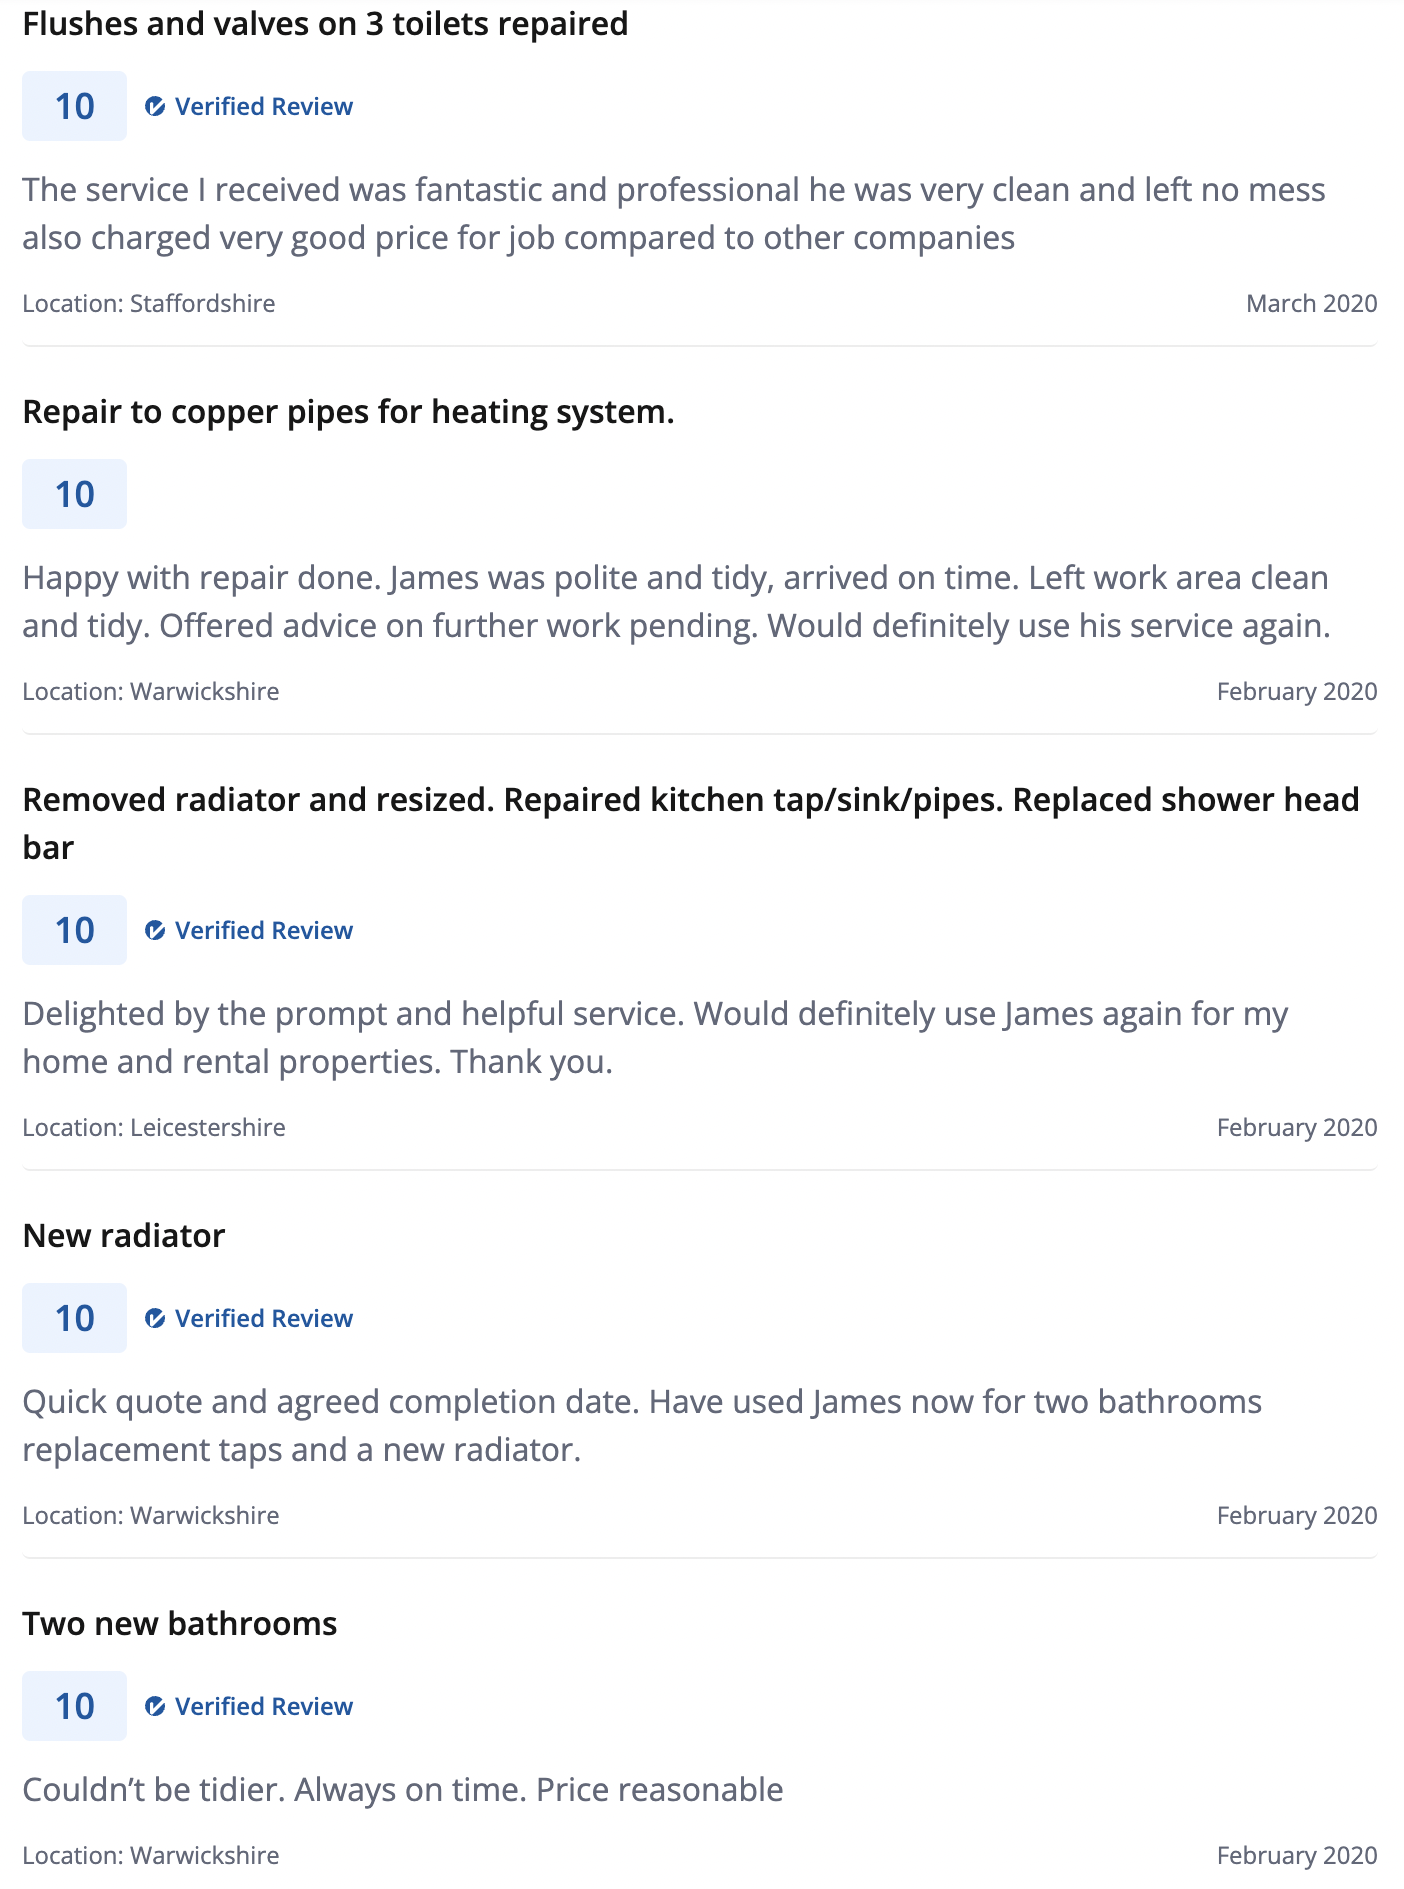Select the score 10 badge for copper pipes review
Viewport: 1404px width, 1889px height.
(x=75, y=494)
